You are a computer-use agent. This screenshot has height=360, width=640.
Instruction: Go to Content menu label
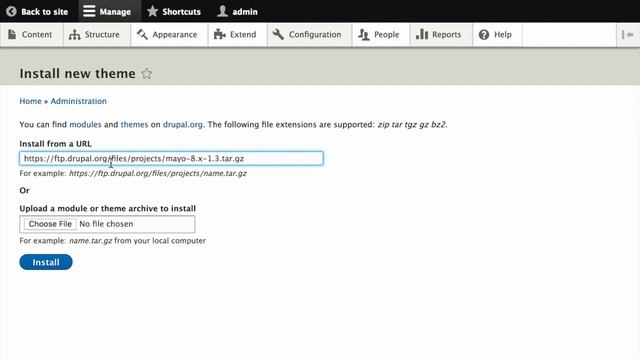[x=37, y=35]
